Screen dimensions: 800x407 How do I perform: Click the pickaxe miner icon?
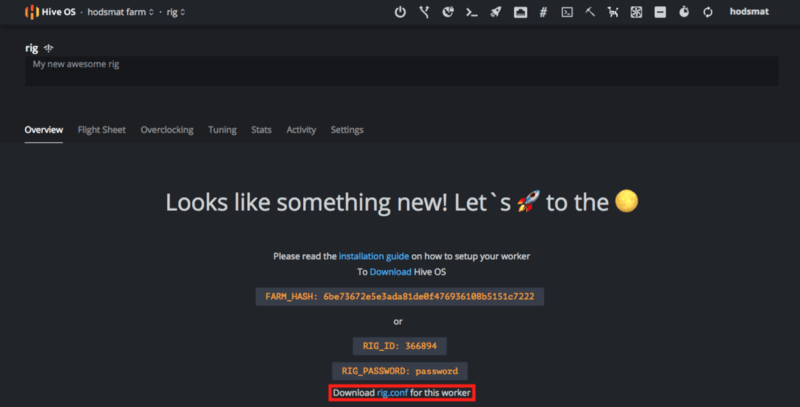pyautogui.click(x=591, y=12)
